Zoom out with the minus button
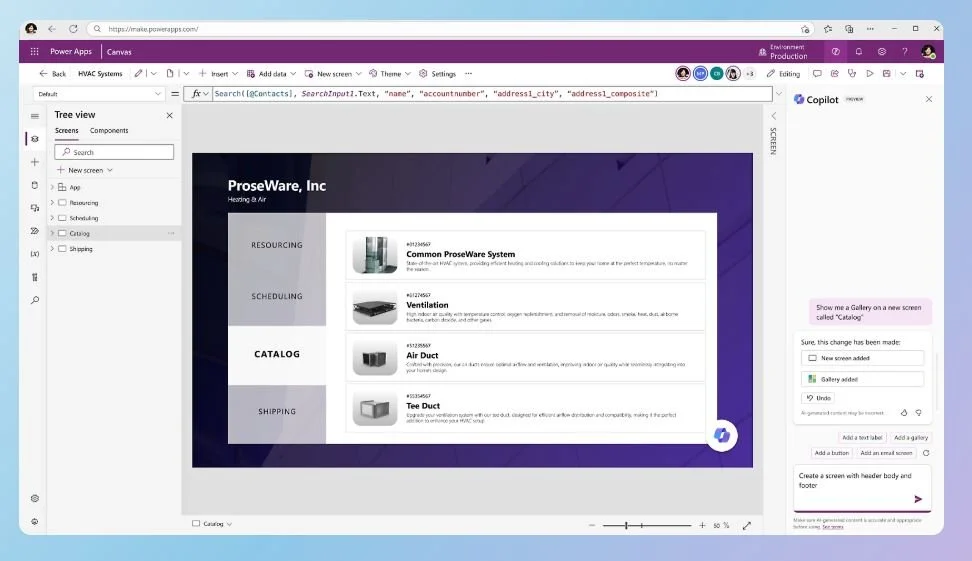972x561 pixels. [x=591, y=525]
